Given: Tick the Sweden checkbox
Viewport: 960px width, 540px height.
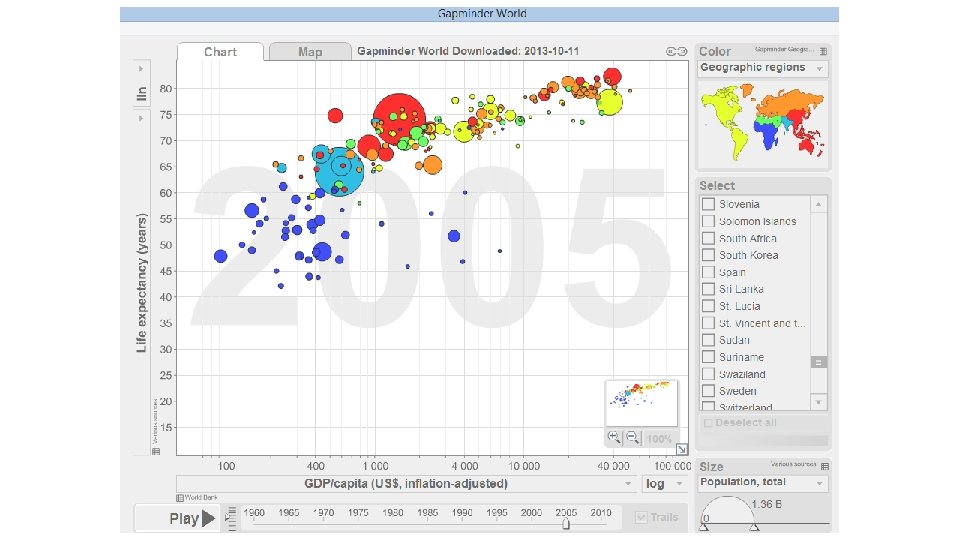Looking at the screenshot, I should point(708,391).
